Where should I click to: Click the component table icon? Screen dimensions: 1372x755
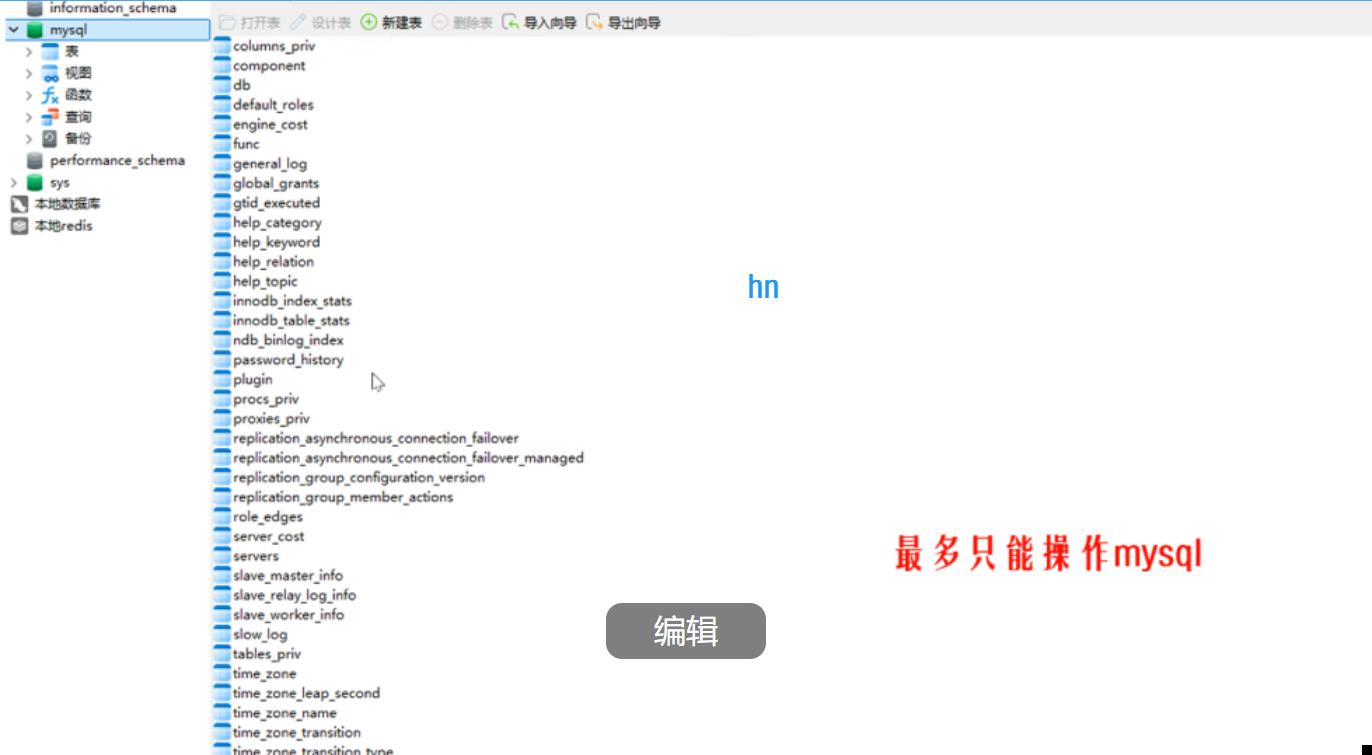pos(222,66)
